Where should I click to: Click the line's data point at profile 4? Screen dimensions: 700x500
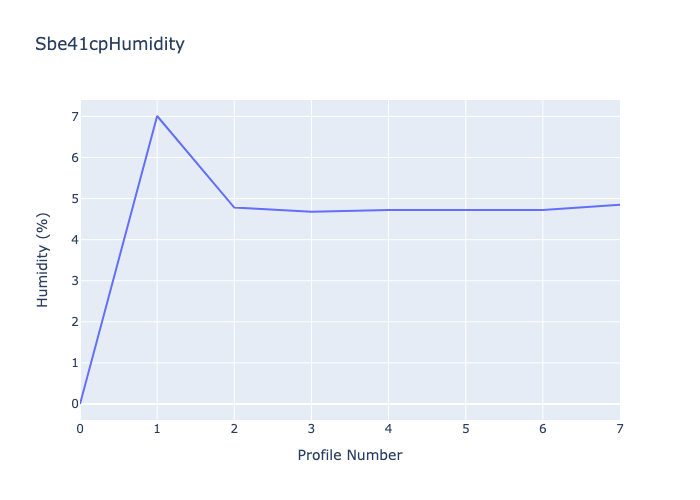(x=388, y=210)
